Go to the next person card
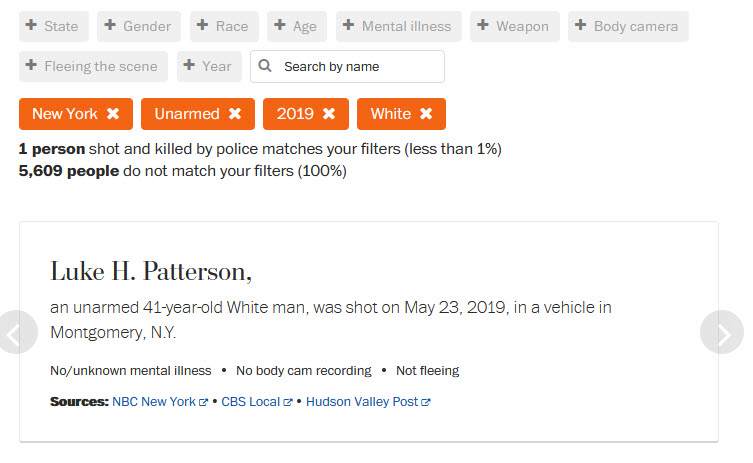The height and width of the screenshot is (463, 753). (x=722, y=332)
